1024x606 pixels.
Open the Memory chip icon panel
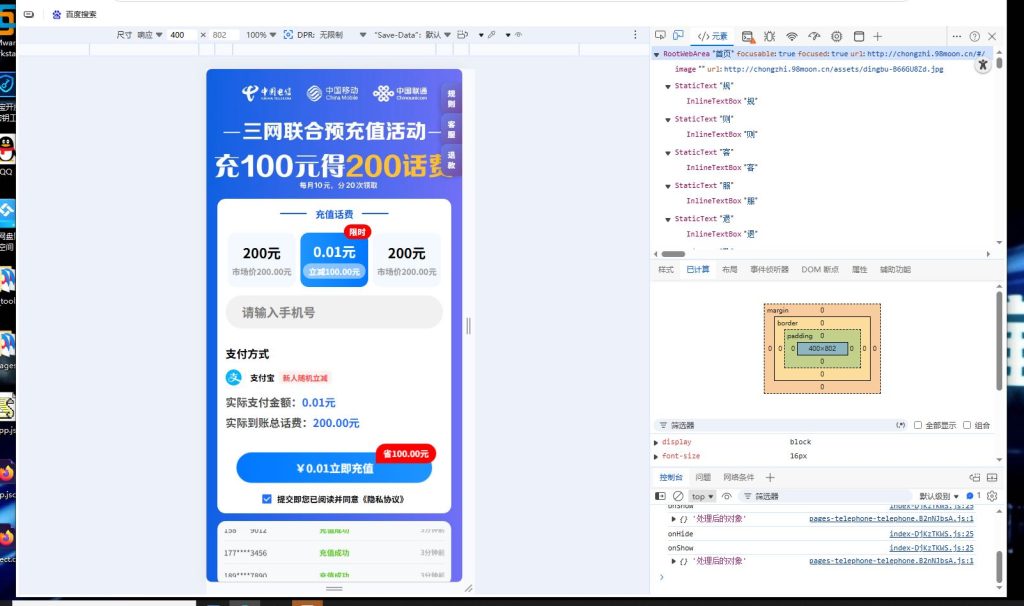pyautogui.click(x=837, y=37)
